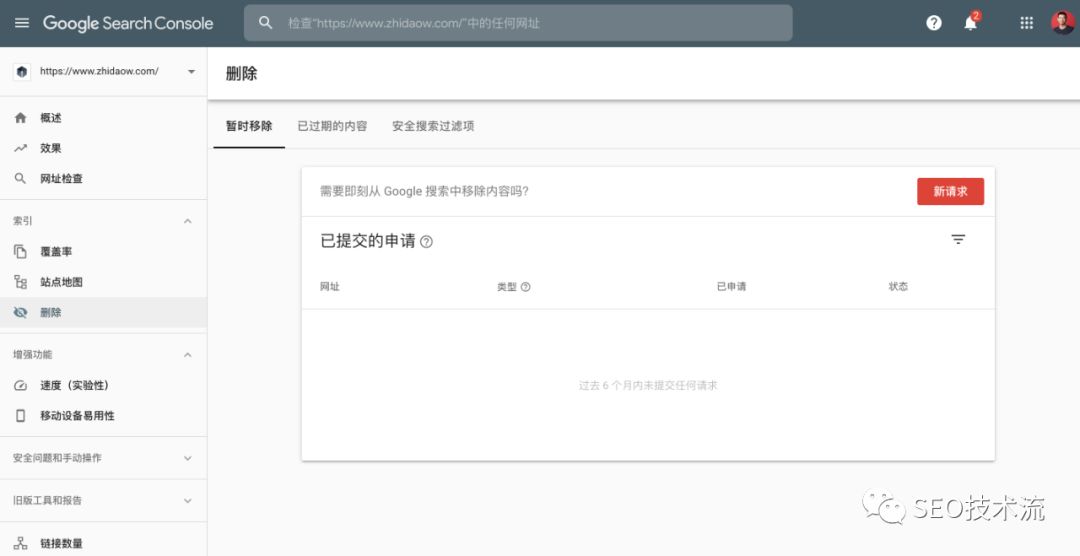Screen dimensions: 1080x556
Task: Click help icon next to 已提交的申请
Action: [427, 242]
